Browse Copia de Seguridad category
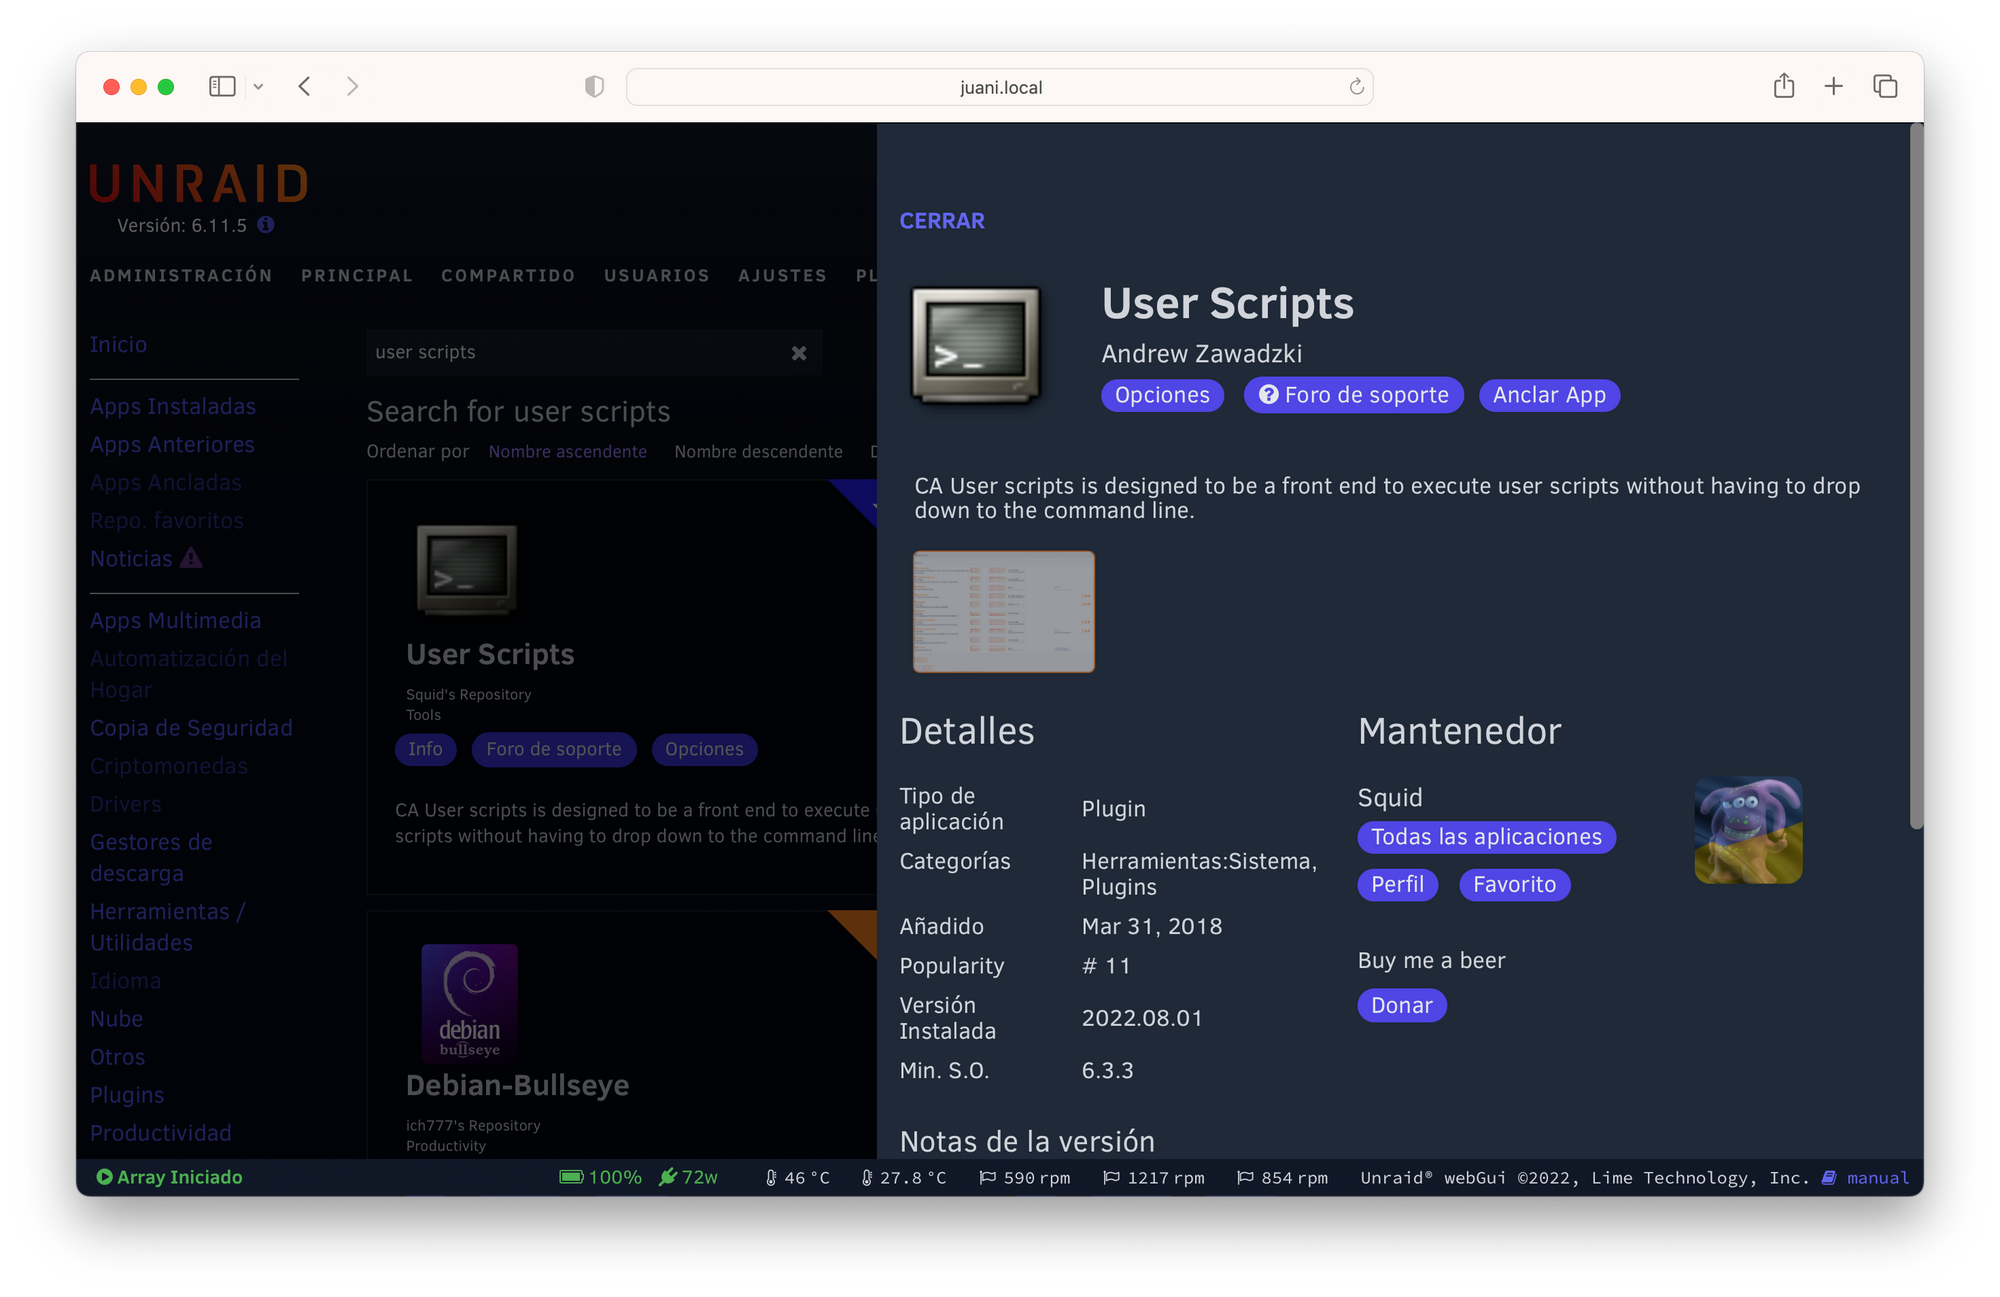 (x=191, y=727)
